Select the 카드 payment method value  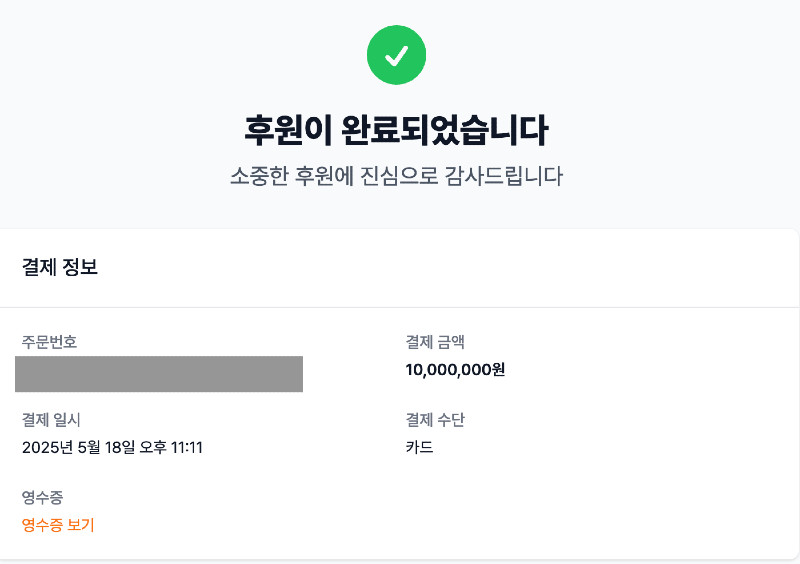tap(419, 448)
